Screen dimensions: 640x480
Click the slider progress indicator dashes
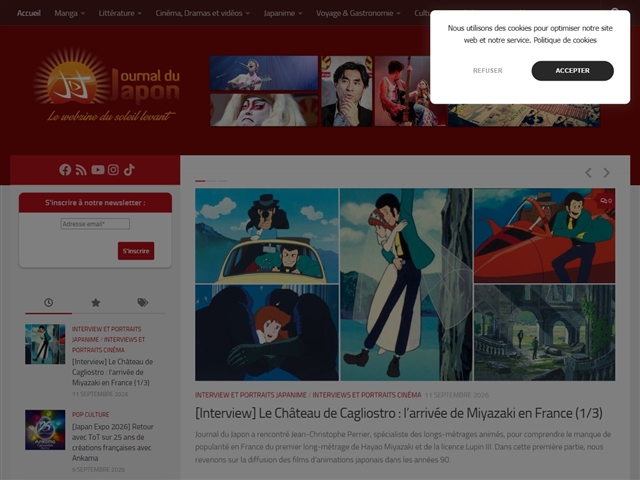(211, 180)
